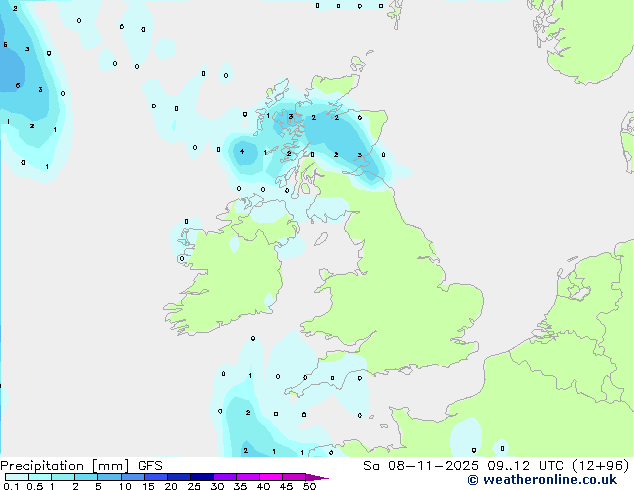Click the over-50 mm arrow tip of legend
The image size is (634, 490).
point(317,477)
